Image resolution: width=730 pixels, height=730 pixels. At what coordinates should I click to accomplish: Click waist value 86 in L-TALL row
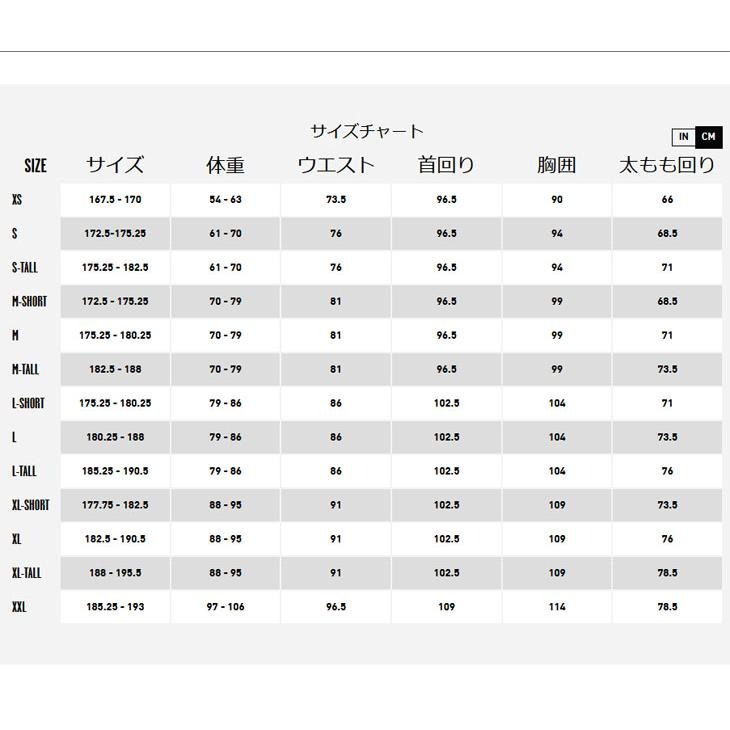point(336,471)
